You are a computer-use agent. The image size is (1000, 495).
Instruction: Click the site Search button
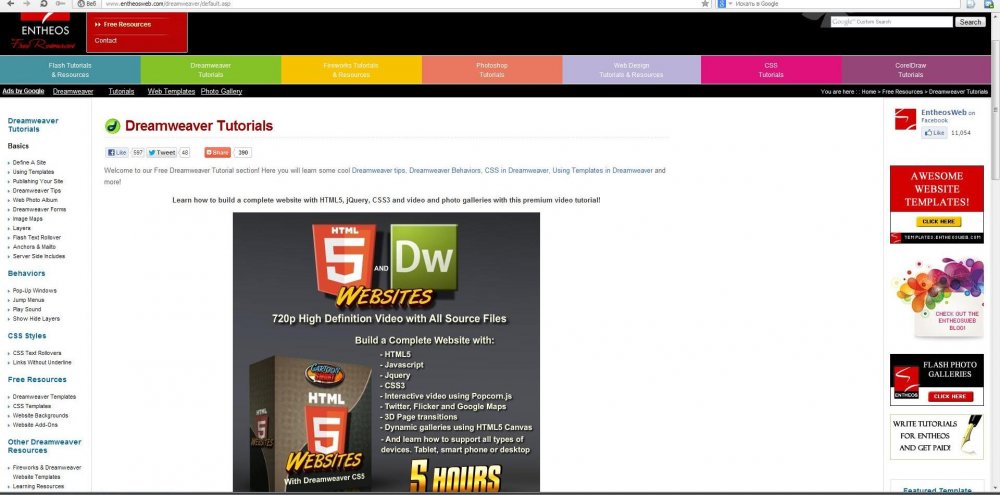pos(970,22)
